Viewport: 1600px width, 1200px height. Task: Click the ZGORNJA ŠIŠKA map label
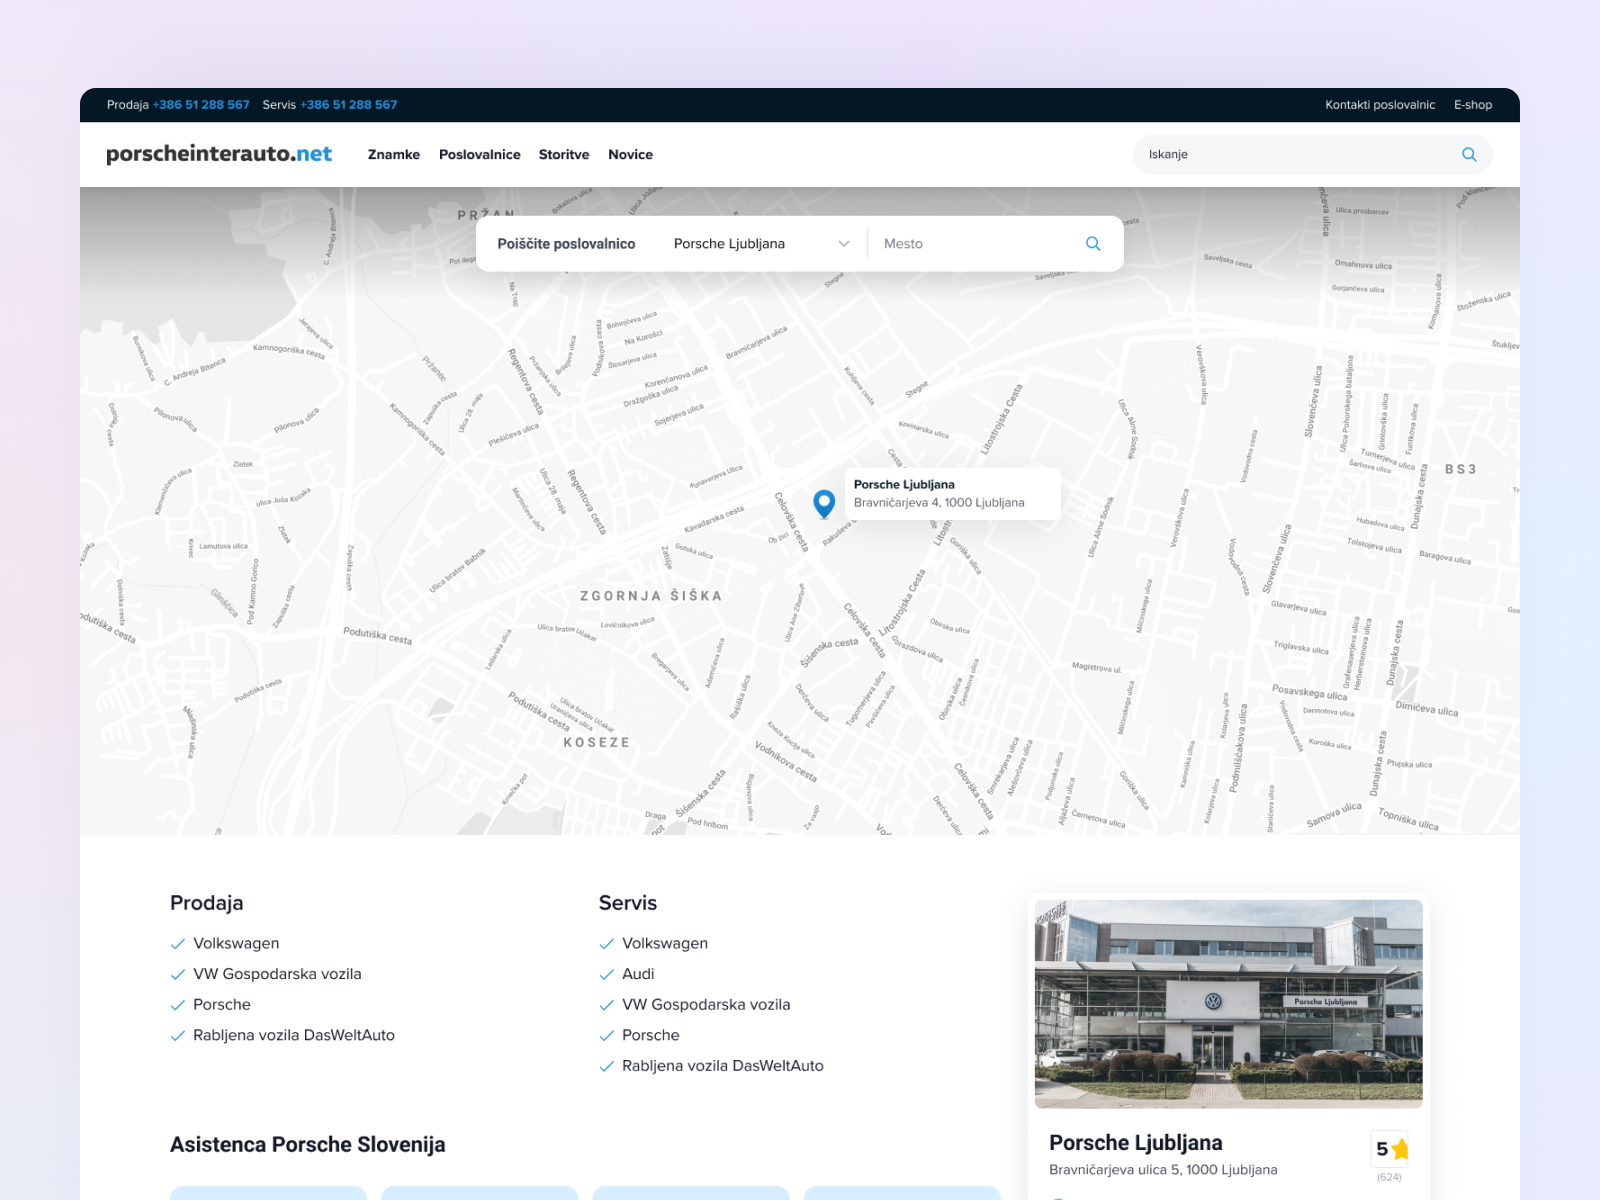tap(651, 596)
